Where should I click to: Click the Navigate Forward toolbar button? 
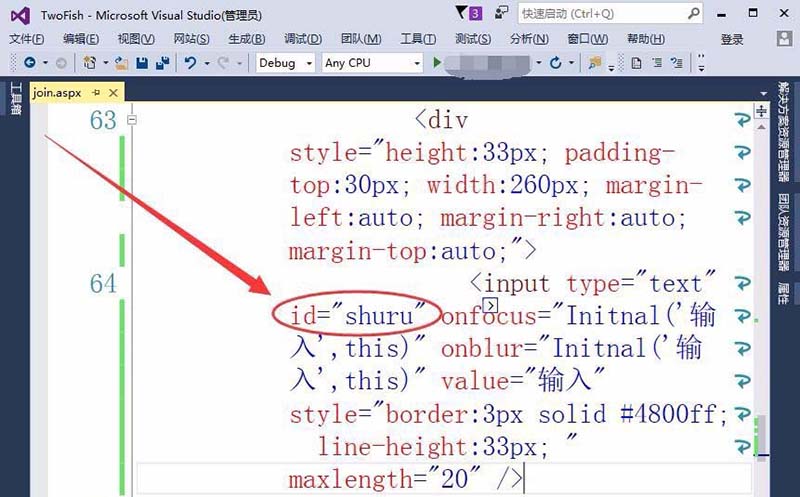61,63
